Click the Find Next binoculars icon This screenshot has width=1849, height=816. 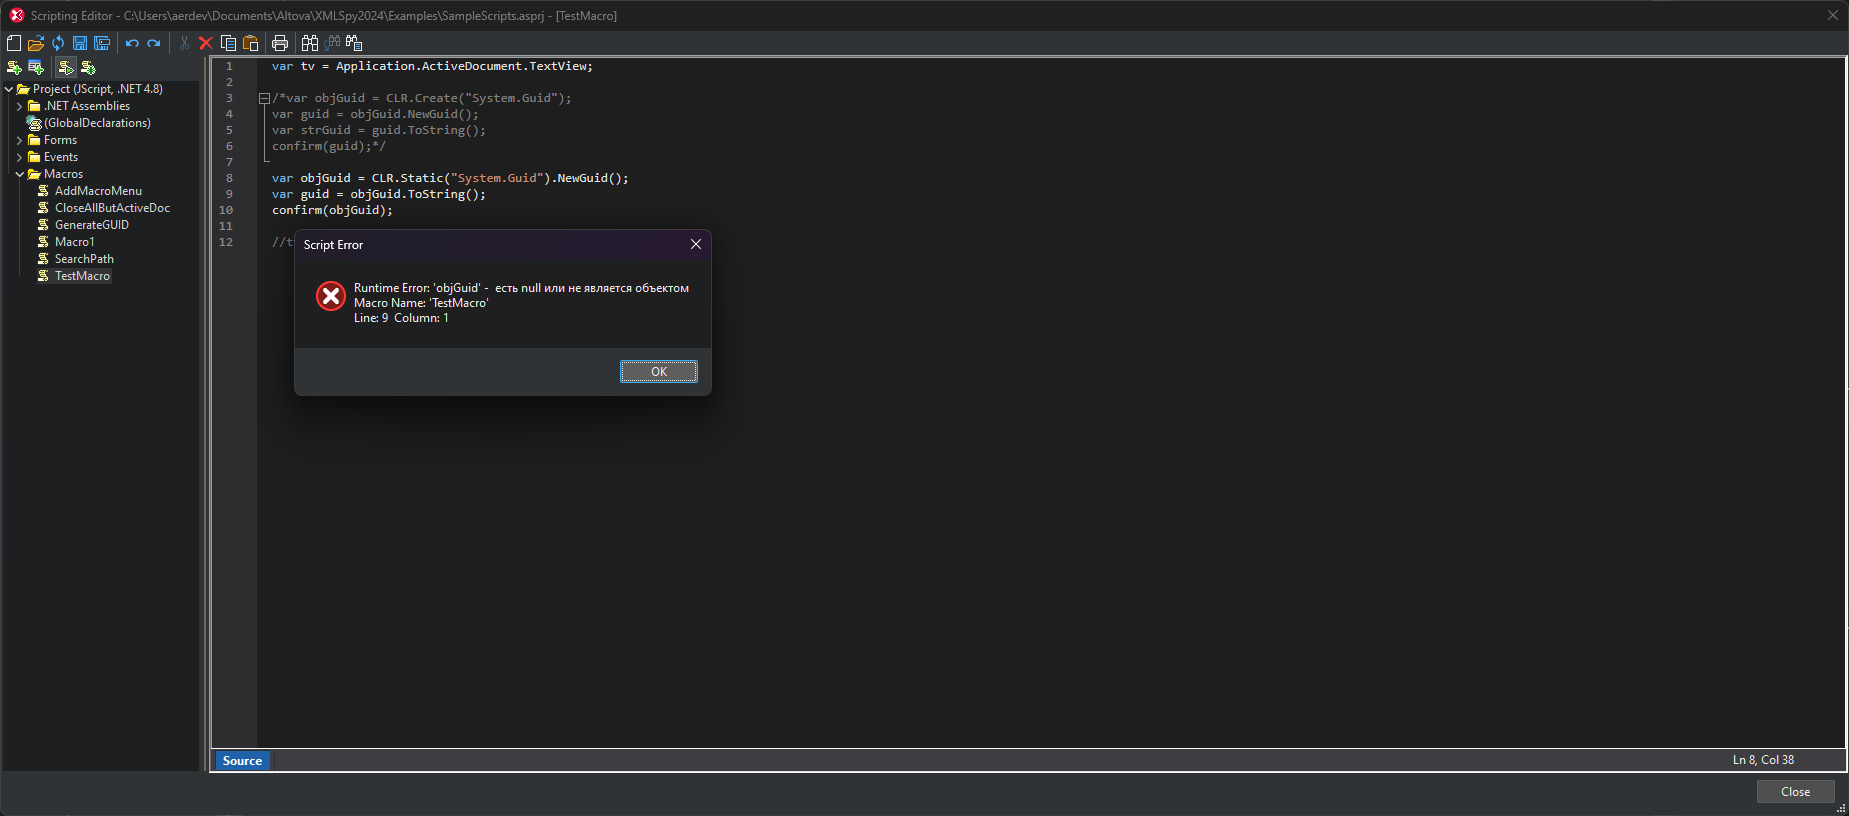click(x=332, y=43)
